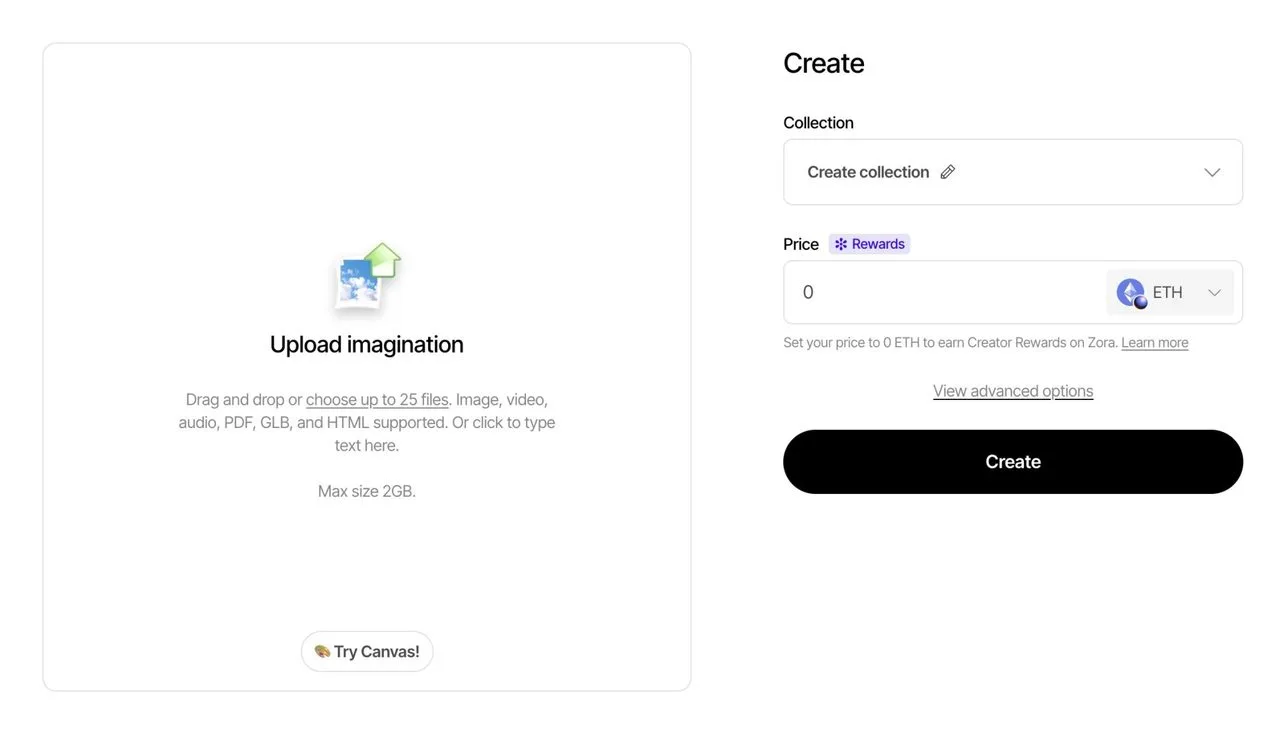This screenshot has height=730, width=1280.
Task: Open the Learn more link
Action: tap(1155, 342)
